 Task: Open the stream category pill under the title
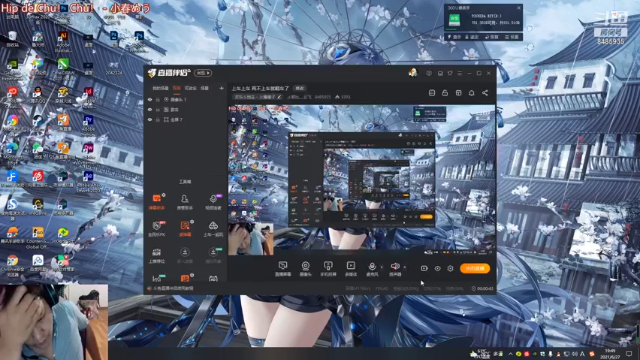(258, 97)
